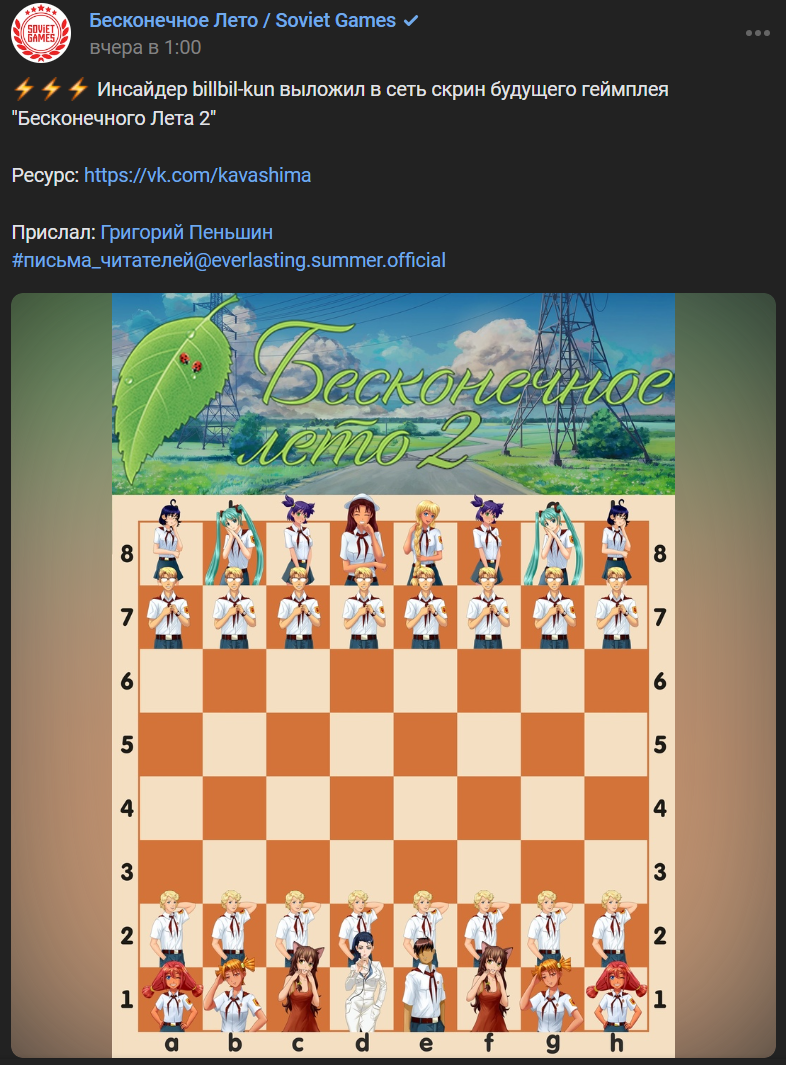Viewport: 786px width, 1065px height.
Task: Open the Бесконечное Лето / Soviet Games page
Action: (x=243, y=20)
